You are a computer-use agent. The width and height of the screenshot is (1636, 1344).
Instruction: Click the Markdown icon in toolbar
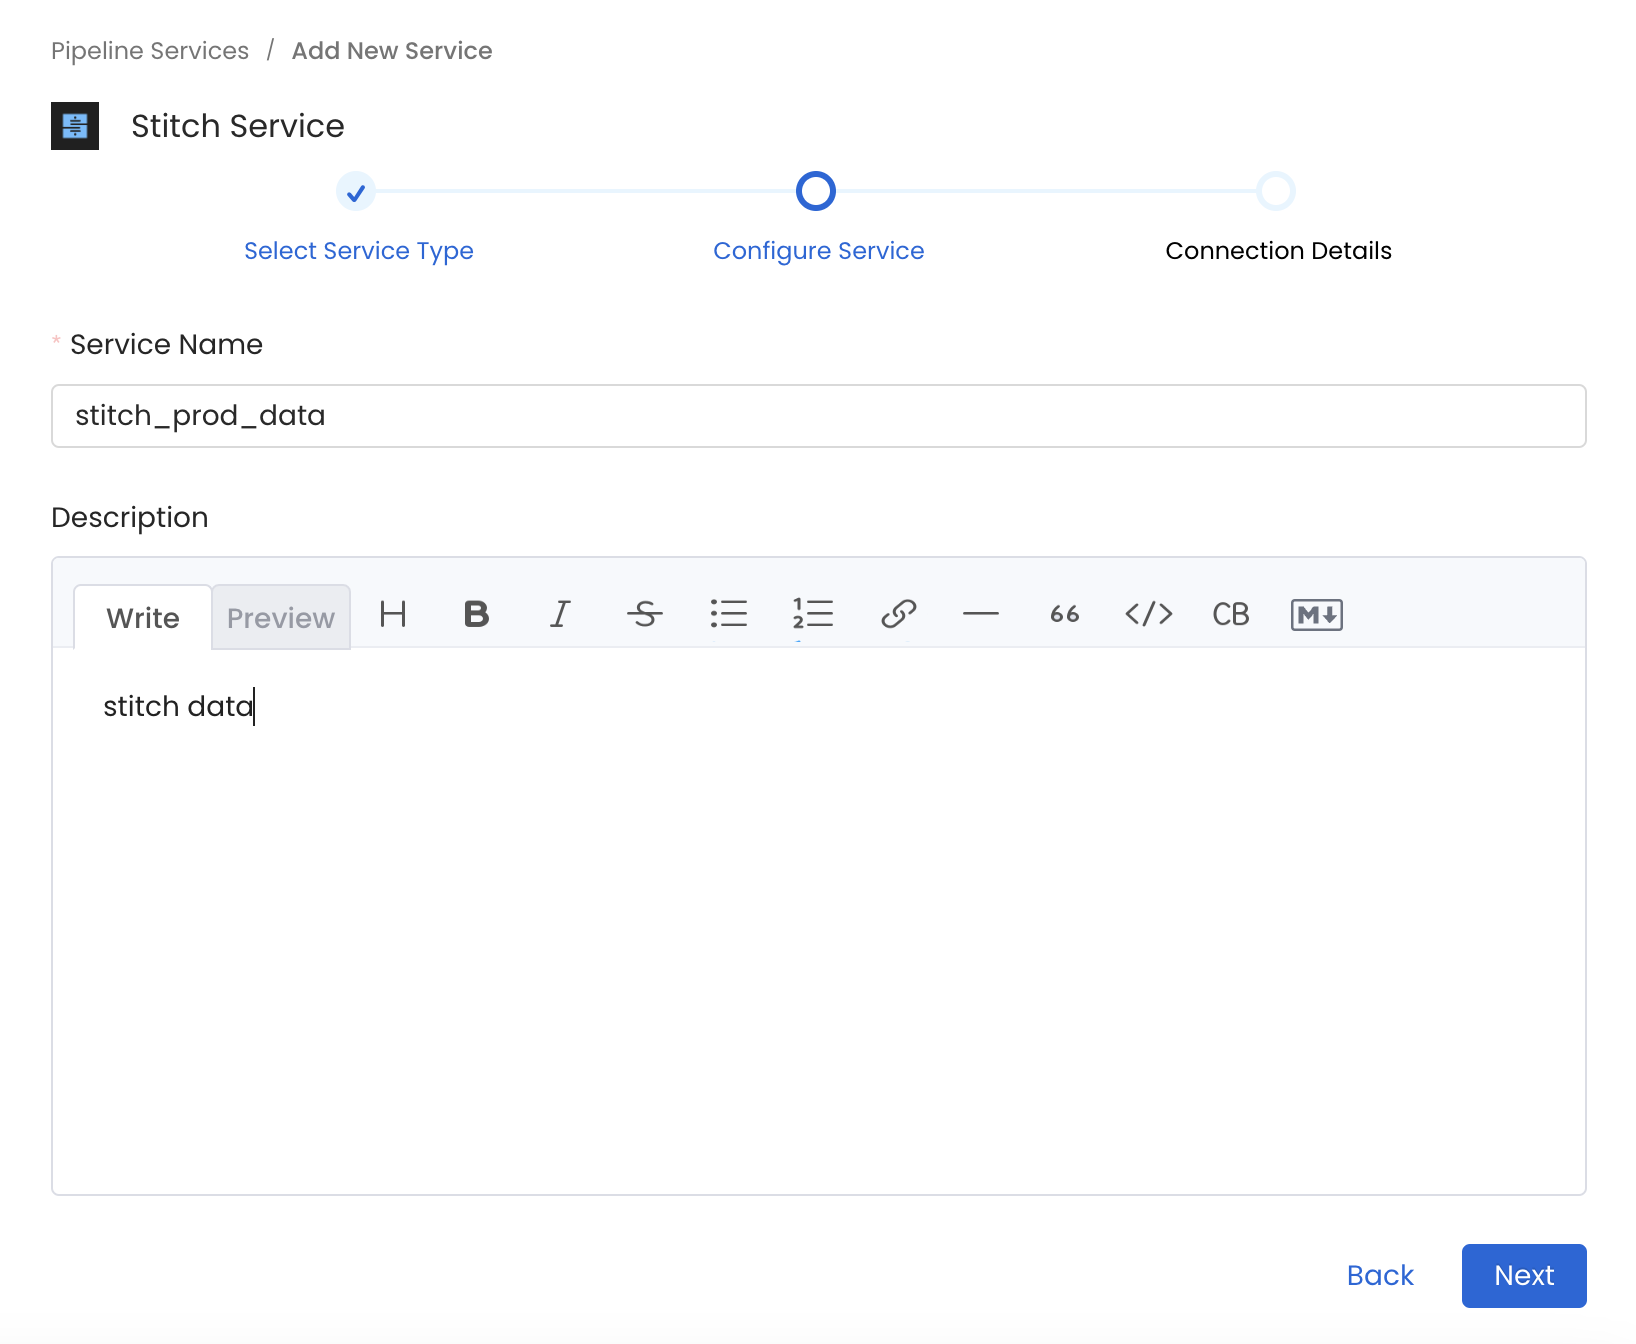pos(1316,614)
